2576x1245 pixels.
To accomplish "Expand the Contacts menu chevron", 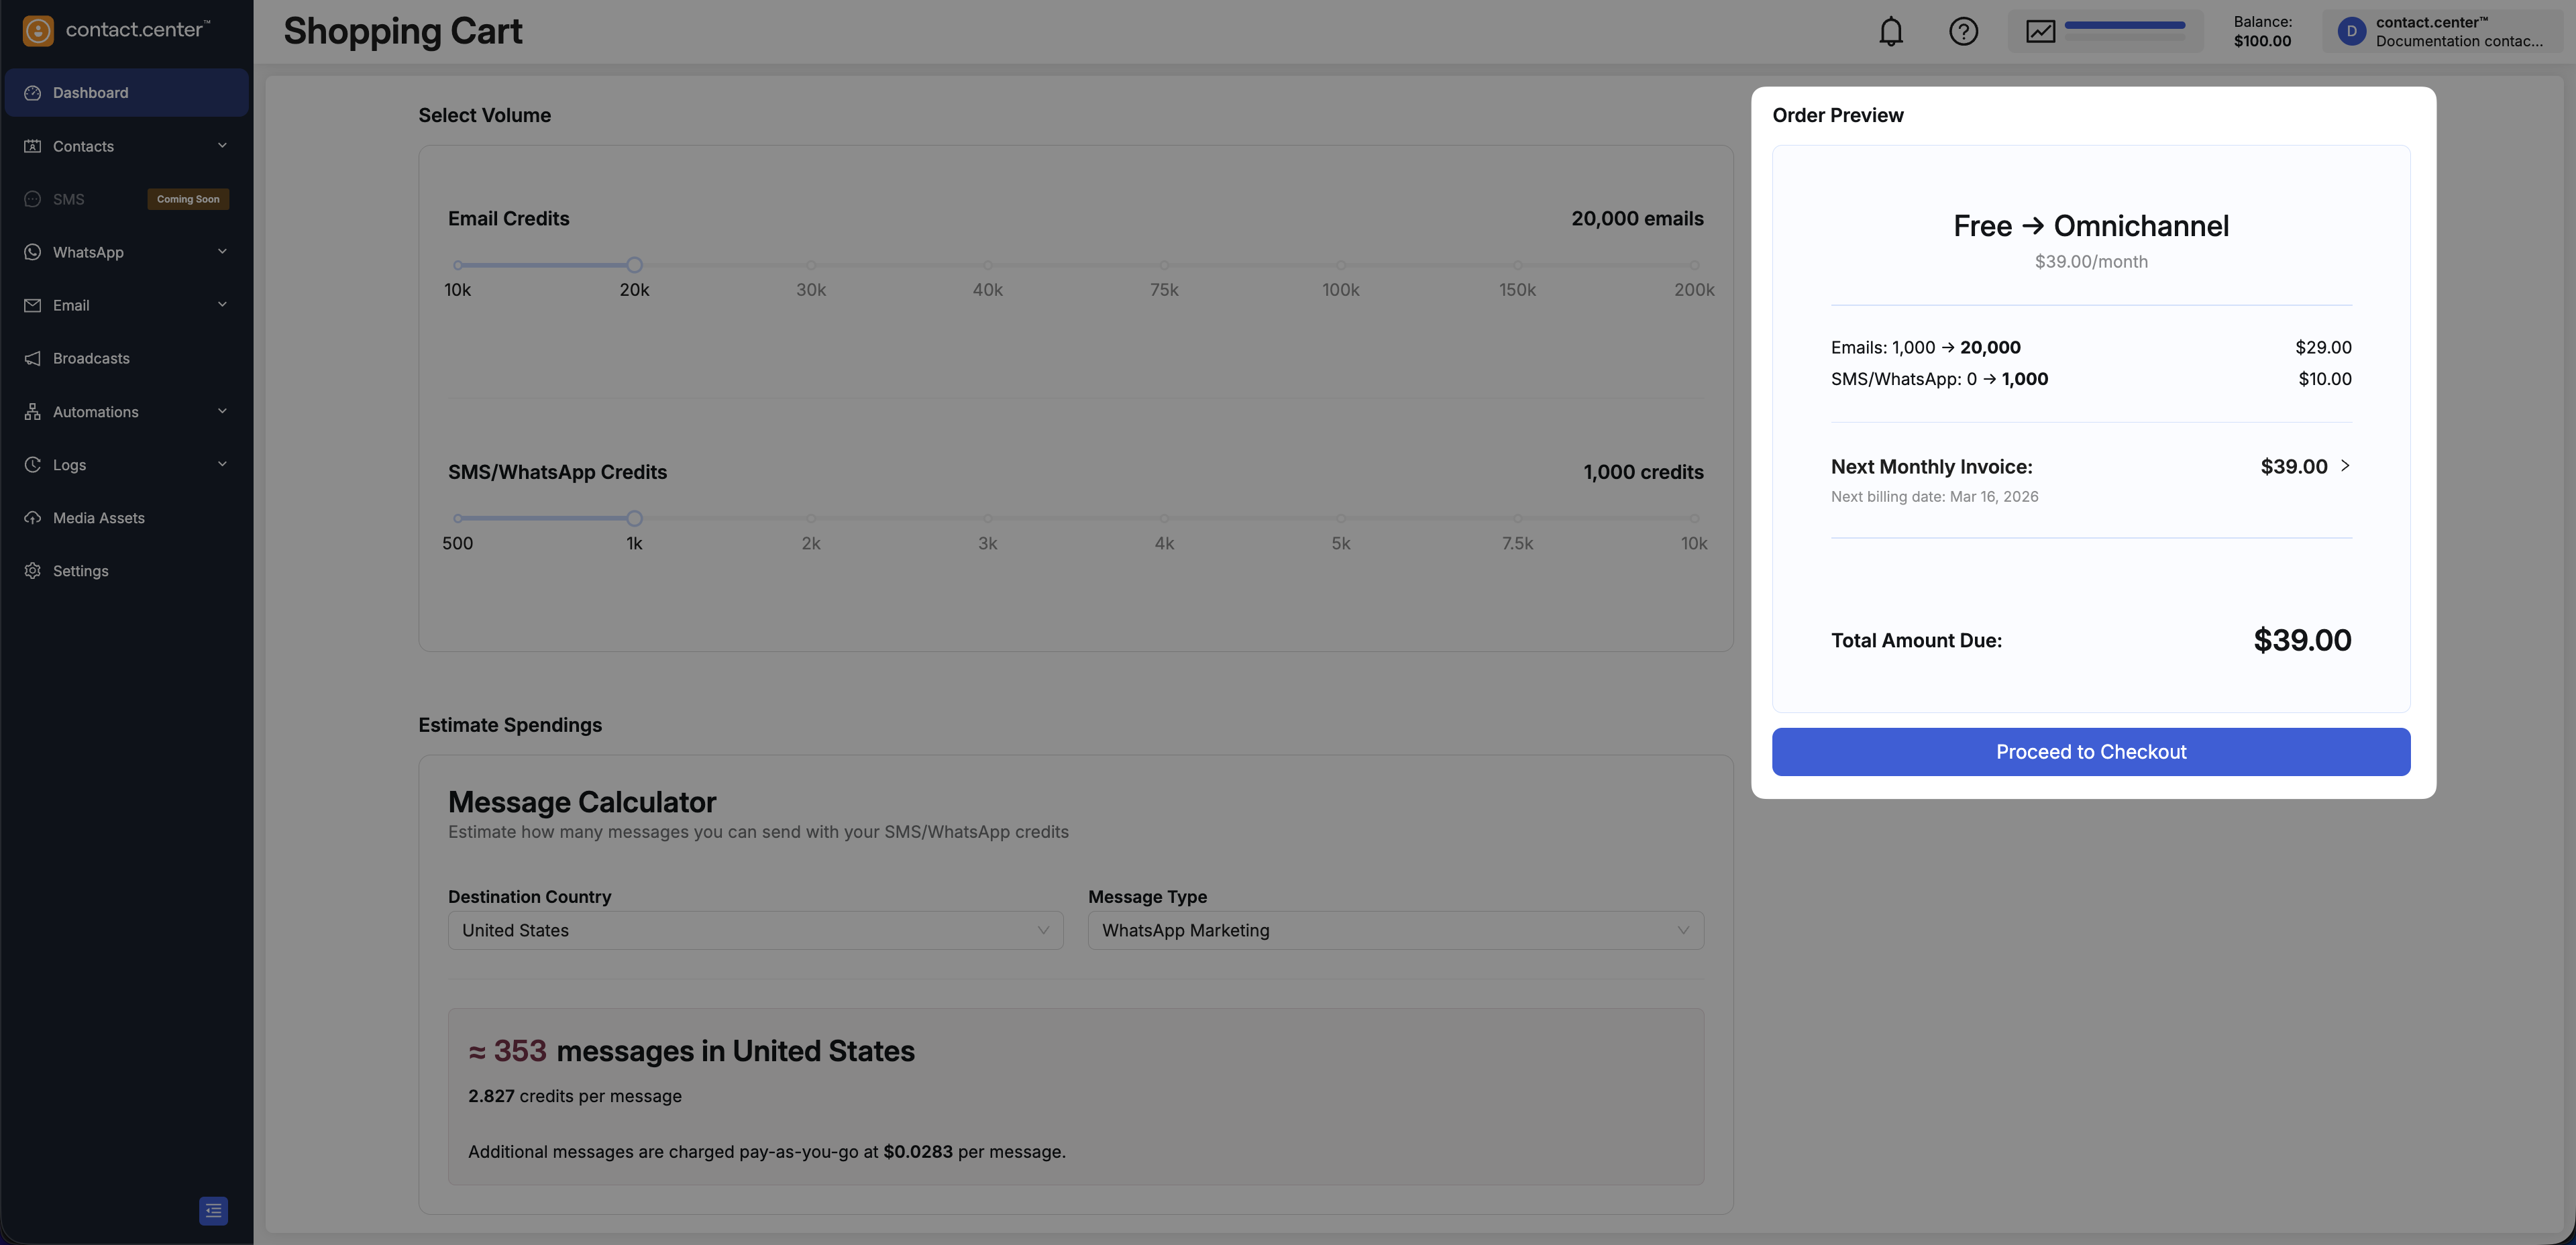I will 222,146.
